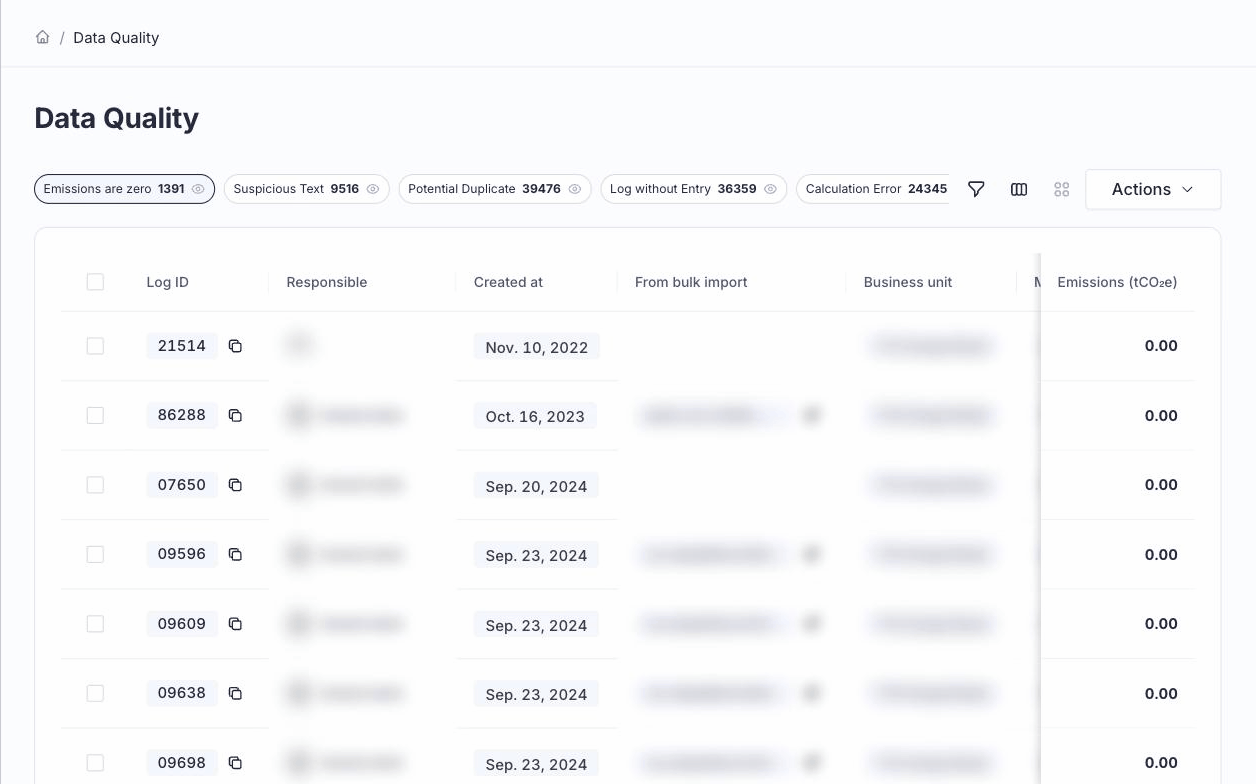Switch to grid view icon
Screen dimensions: 1256x784
1062,189
